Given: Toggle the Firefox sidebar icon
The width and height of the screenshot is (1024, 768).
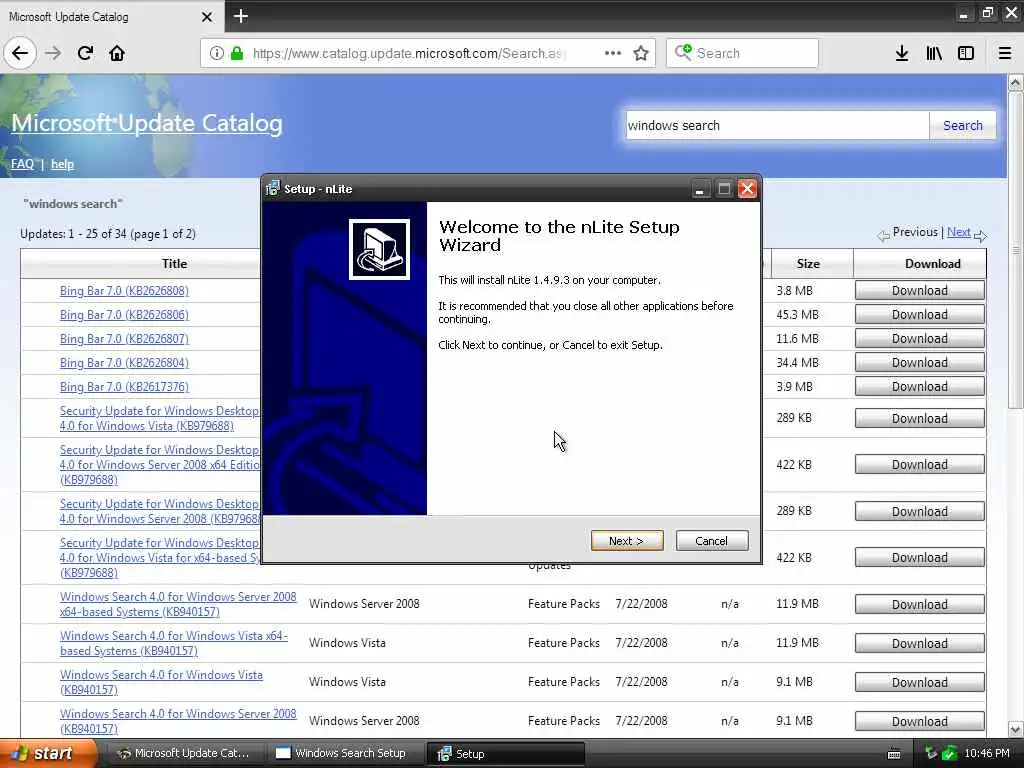Looking at the screenshot, I should [x=966, y=53].
